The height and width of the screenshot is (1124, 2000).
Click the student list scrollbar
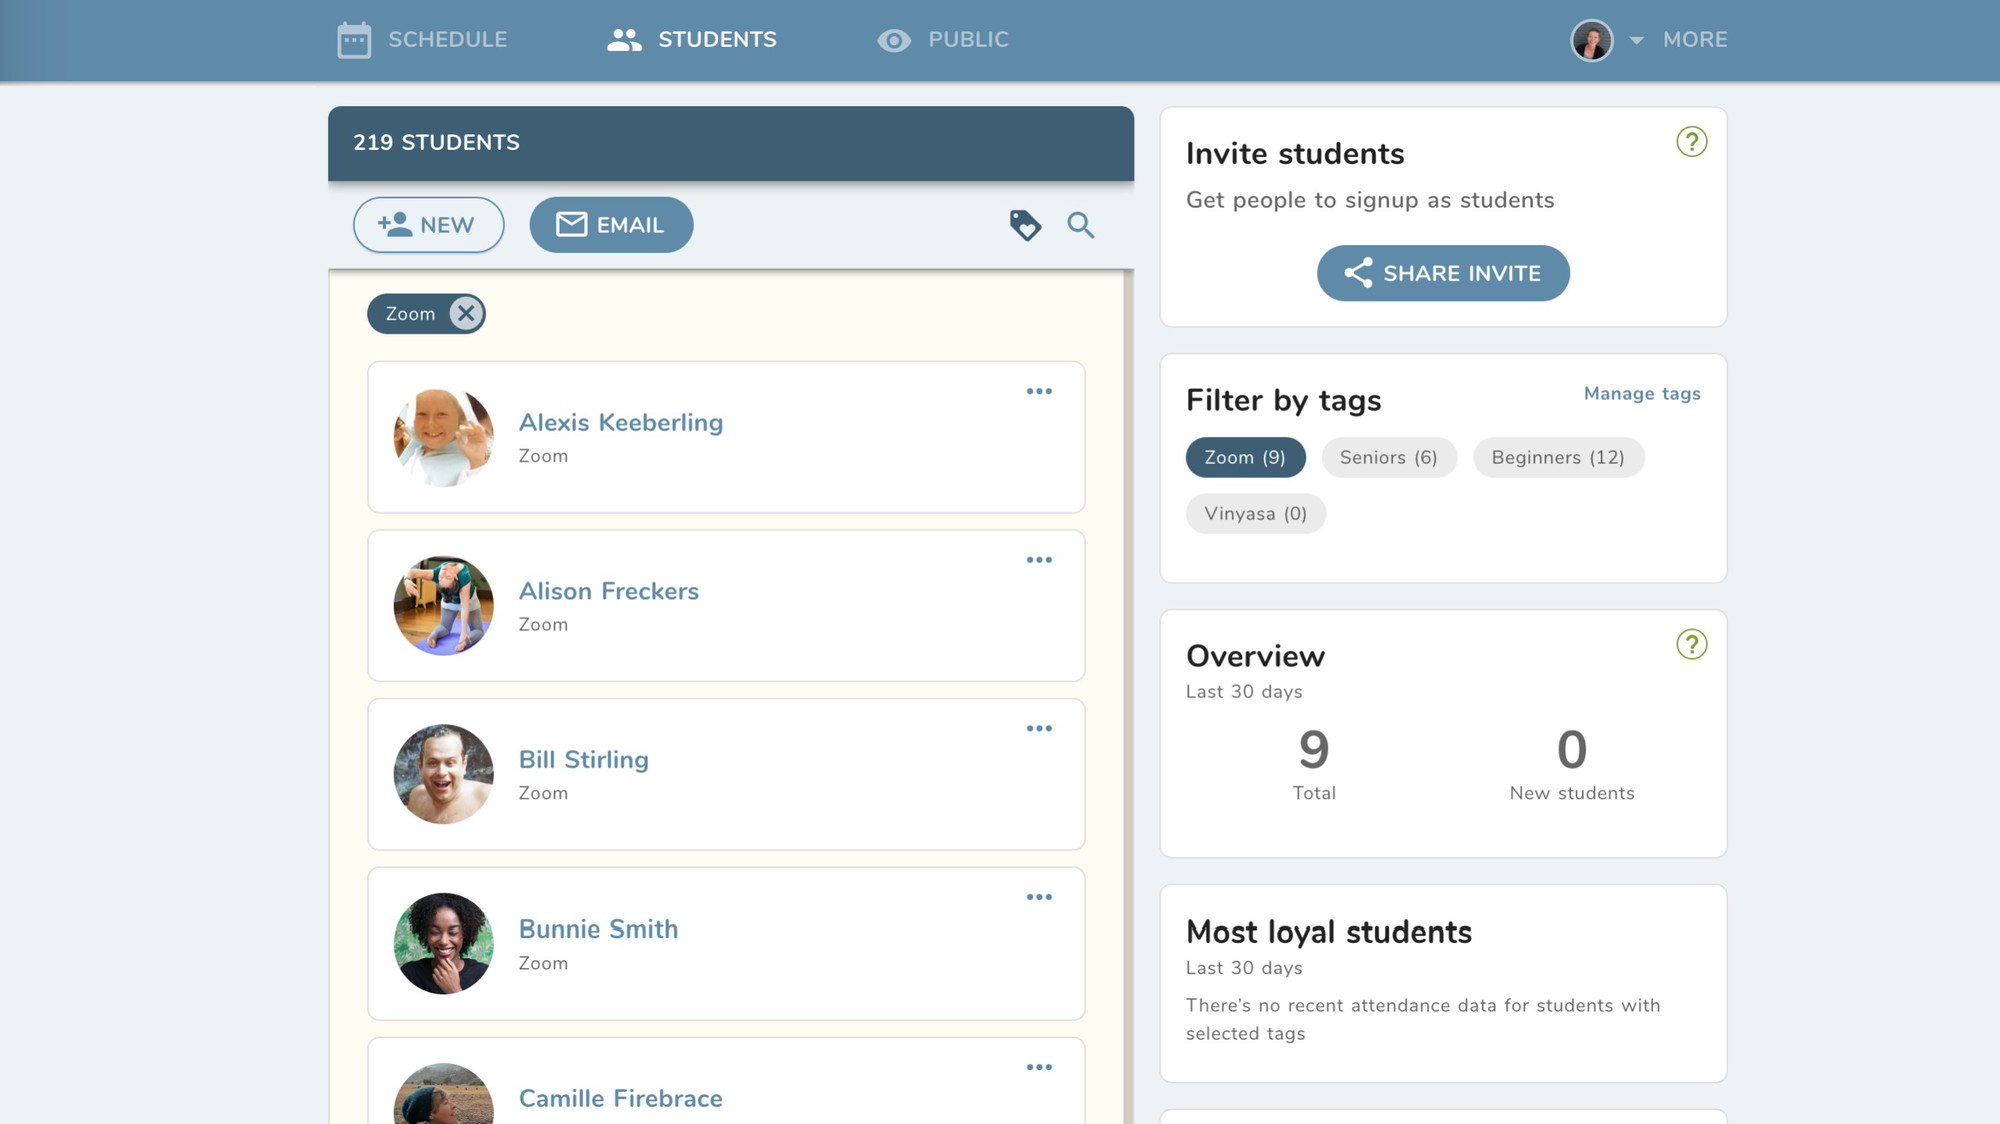pos(1129,697)
